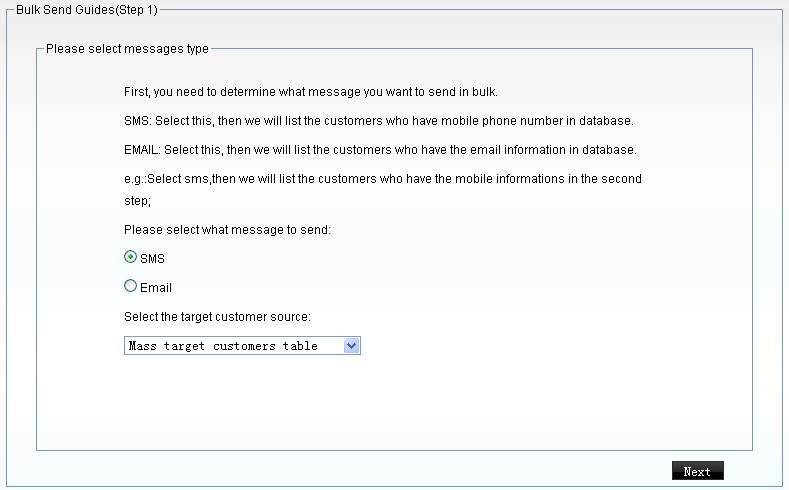Click 'send in bulk' in the first sentence
789x490 pixels.
(x=464, y=92)
